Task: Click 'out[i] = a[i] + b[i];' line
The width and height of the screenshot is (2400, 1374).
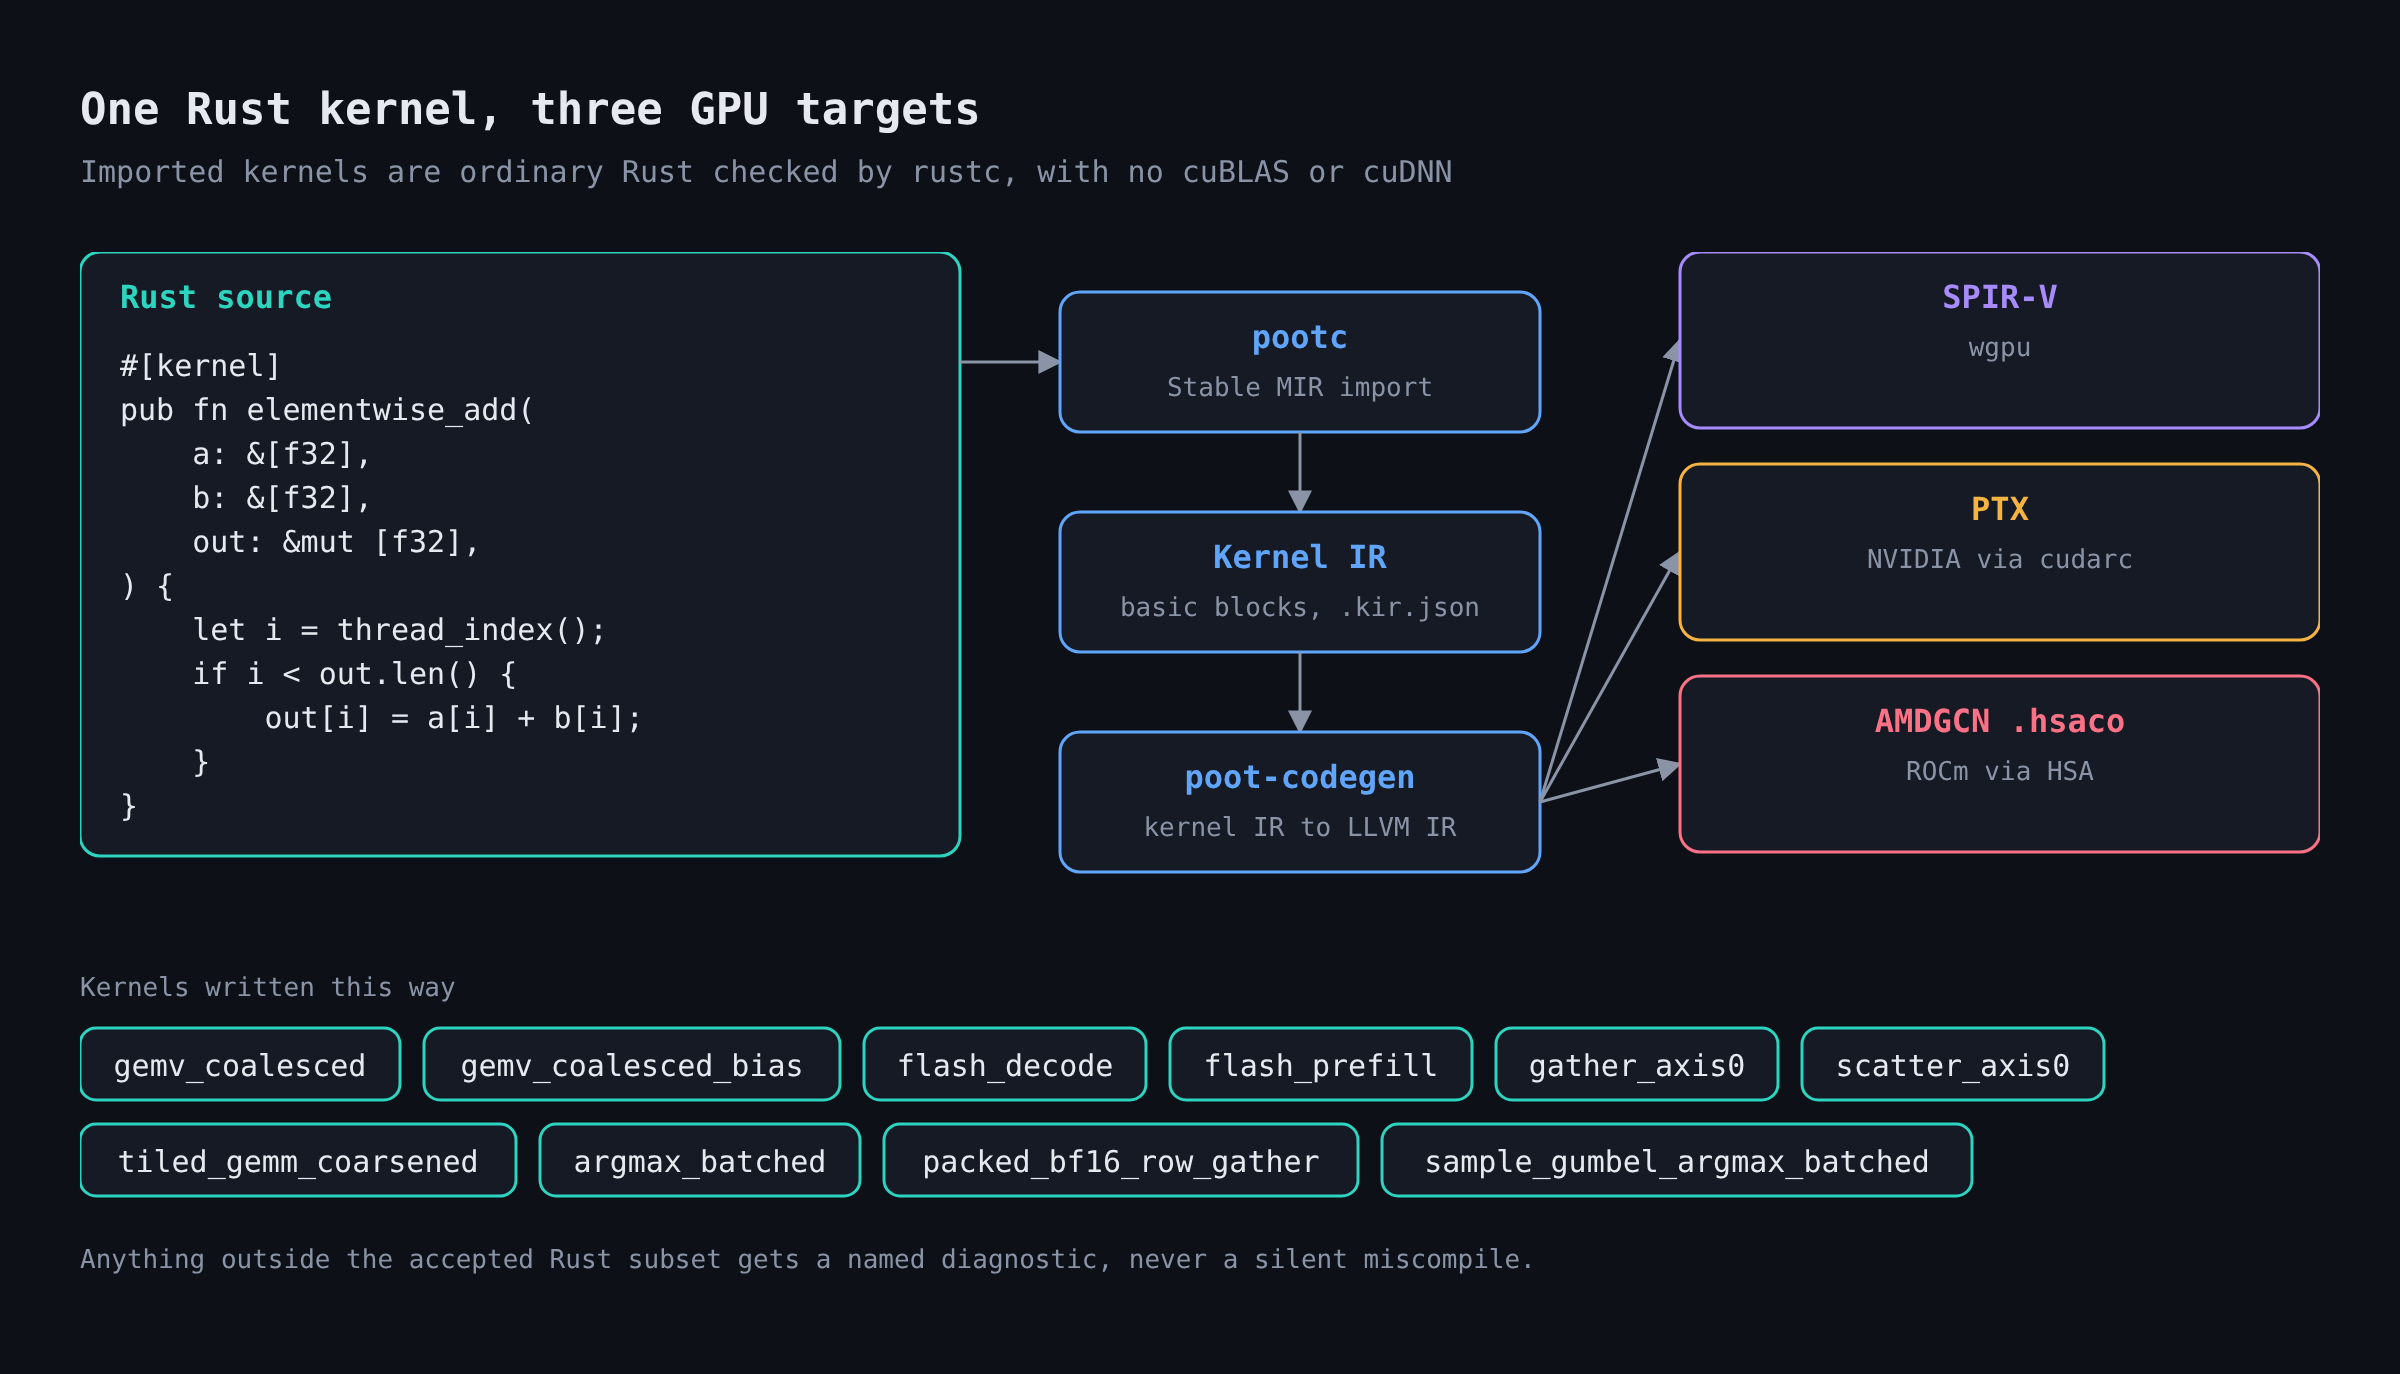Action: click(x=453, y=718)
